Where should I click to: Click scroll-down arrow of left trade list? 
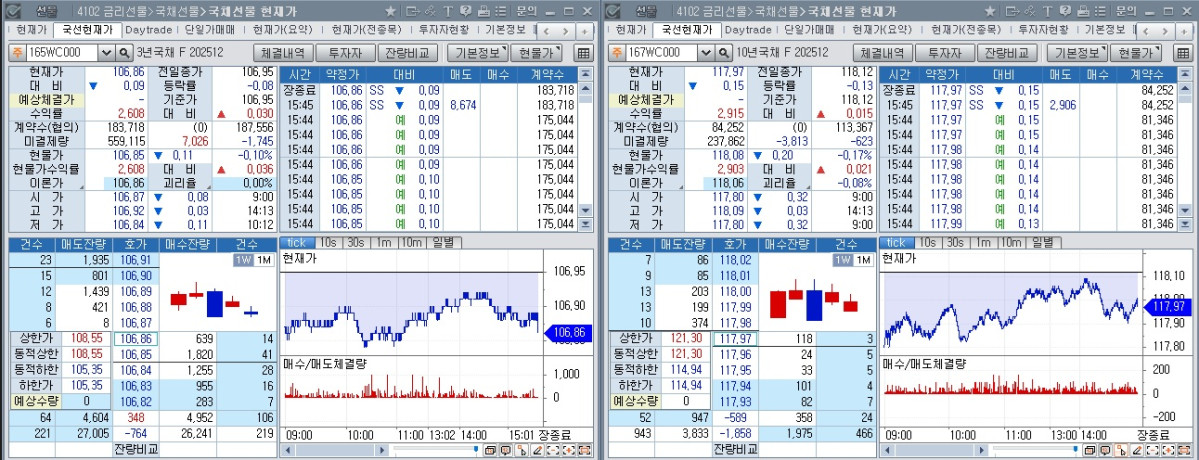click(586, 211)
